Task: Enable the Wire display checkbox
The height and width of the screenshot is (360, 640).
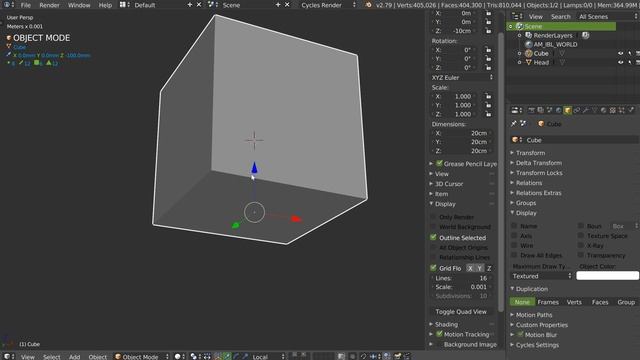Action: coord(514,245)
